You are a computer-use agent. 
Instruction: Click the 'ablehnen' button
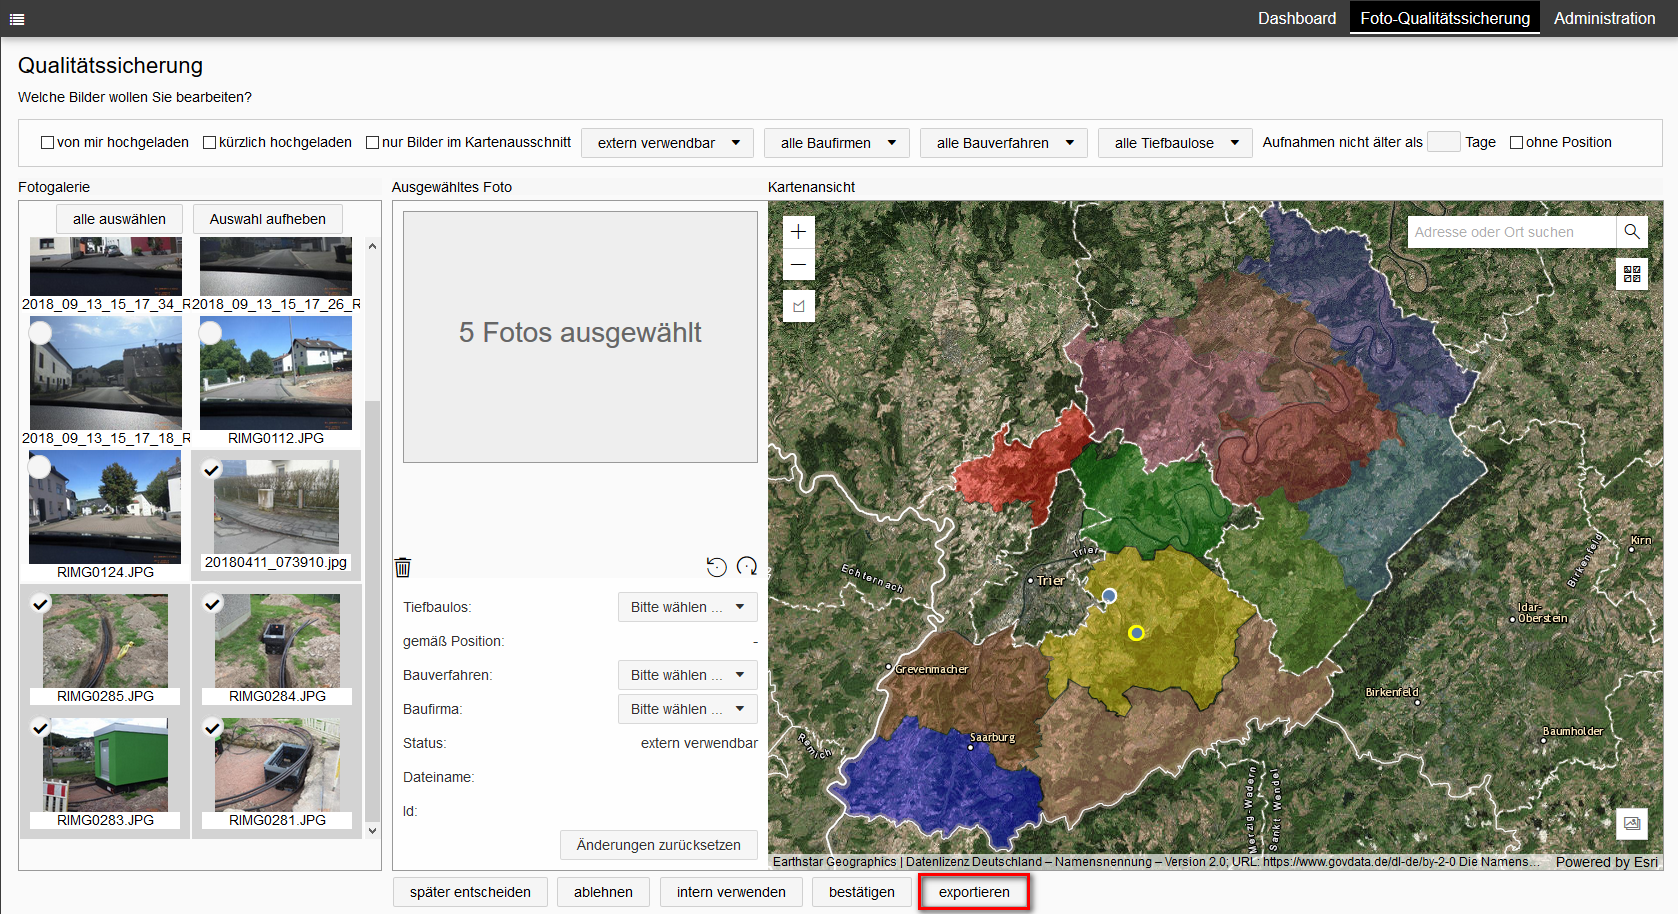click(x=603, y=892)
